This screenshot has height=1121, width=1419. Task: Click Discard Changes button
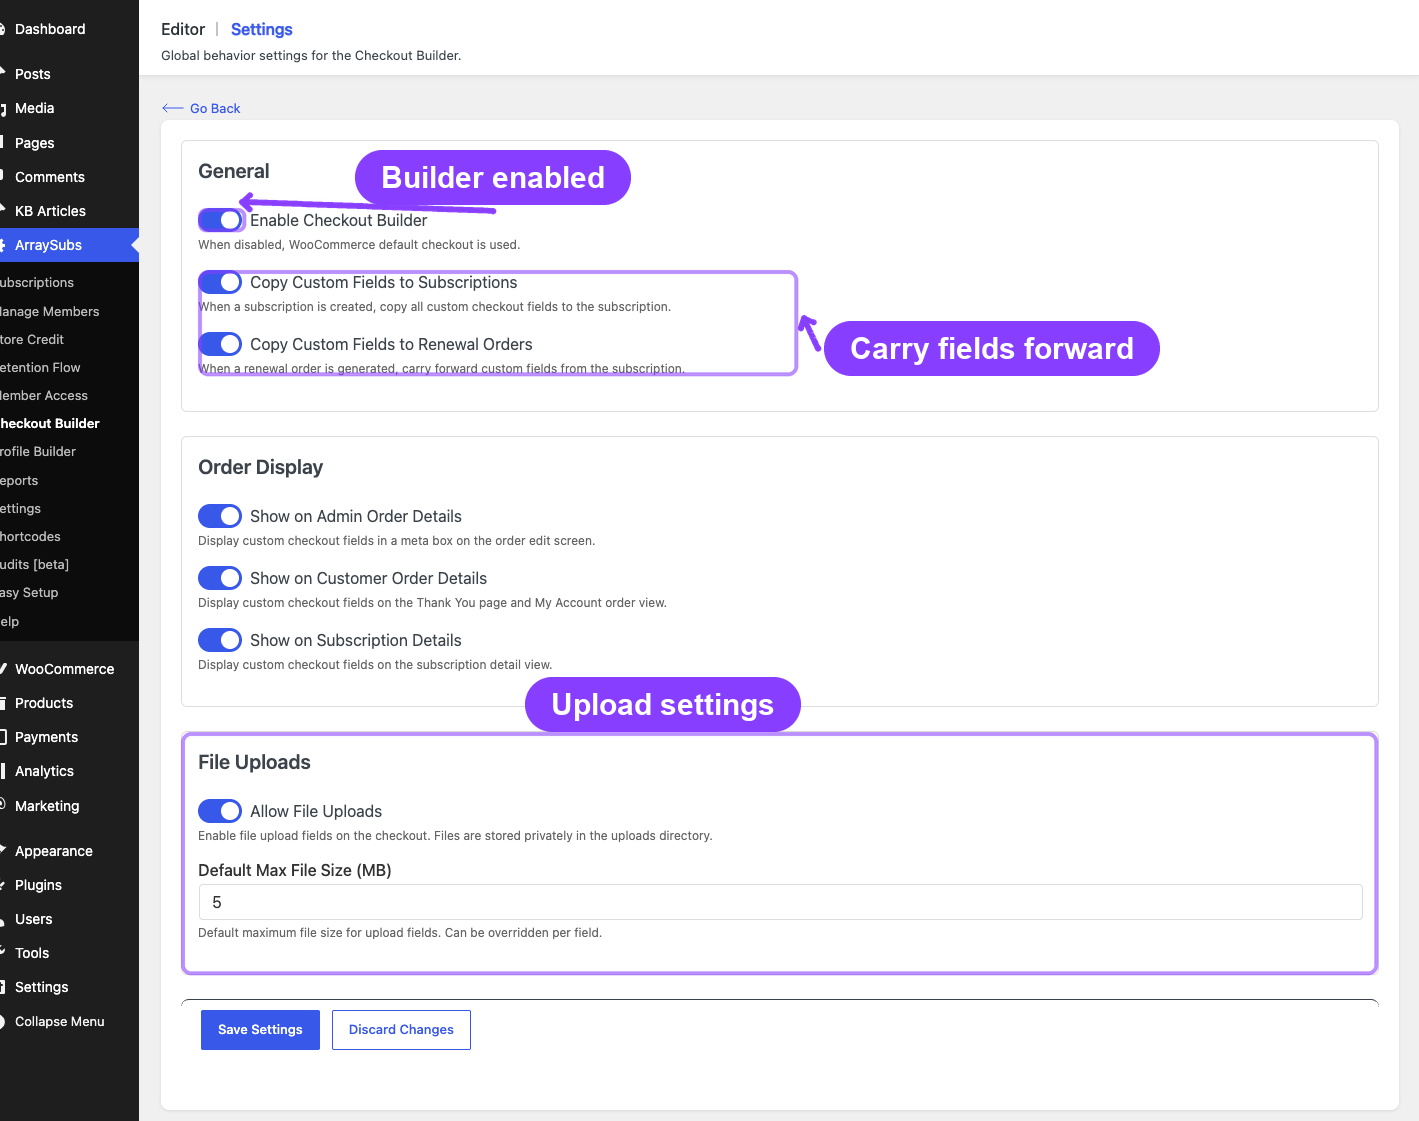pyautogui.click(x=401, y=1030)
